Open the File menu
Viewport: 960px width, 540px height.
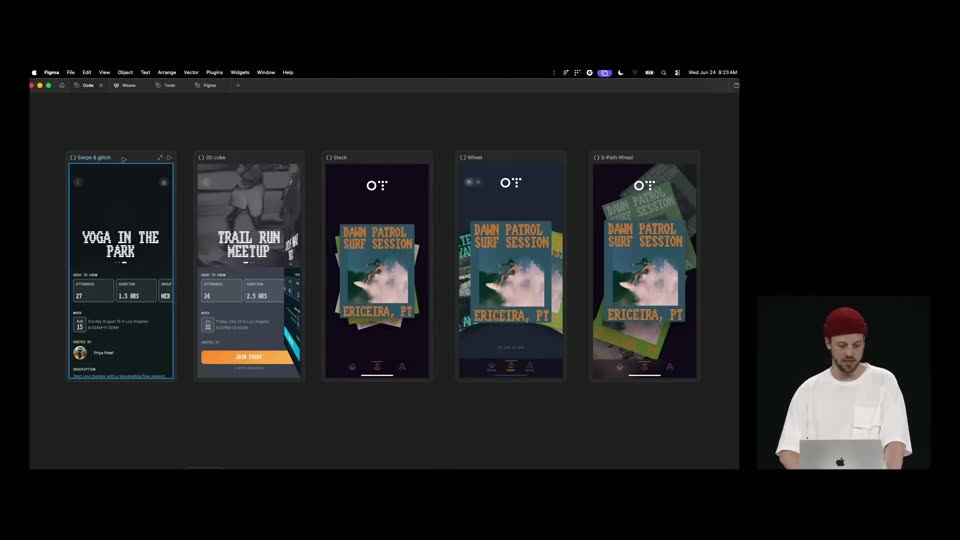point(70,72)
